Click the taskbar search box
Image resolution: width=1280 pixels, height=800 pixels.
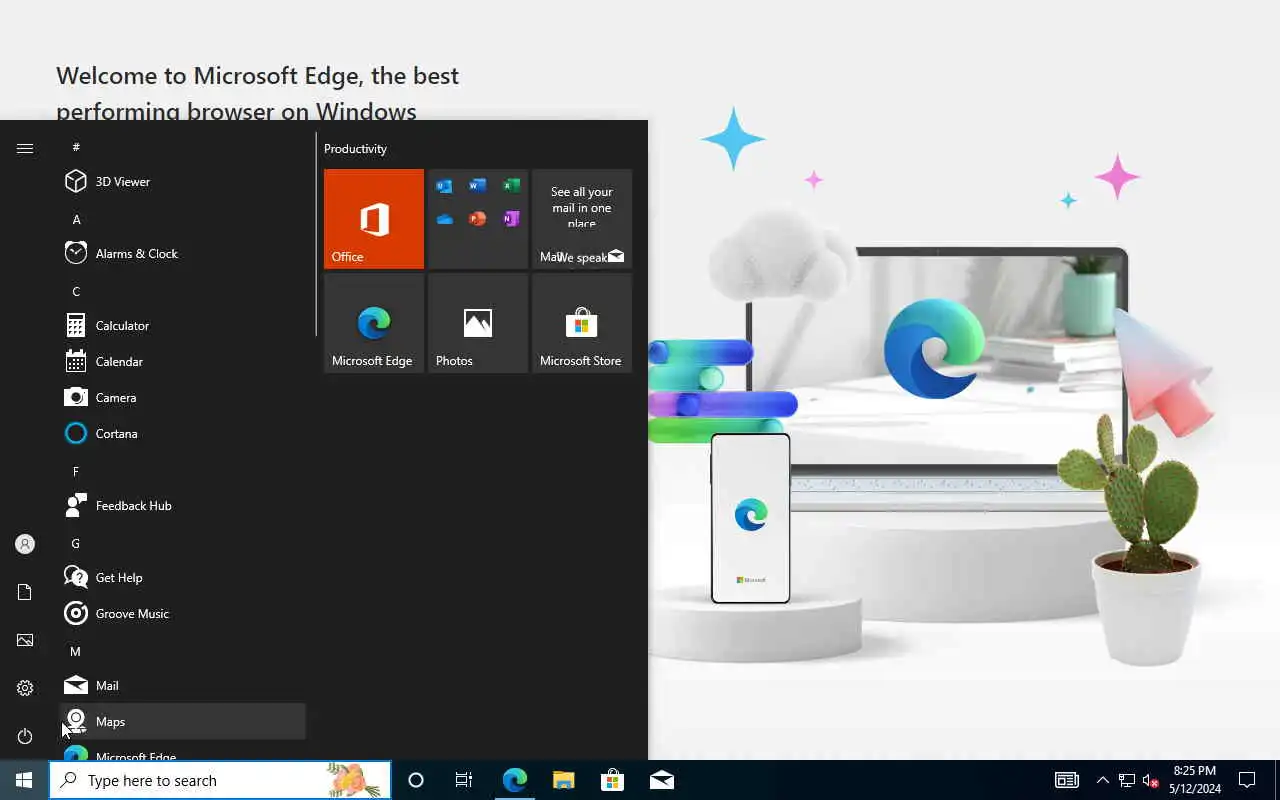point(220,780)
